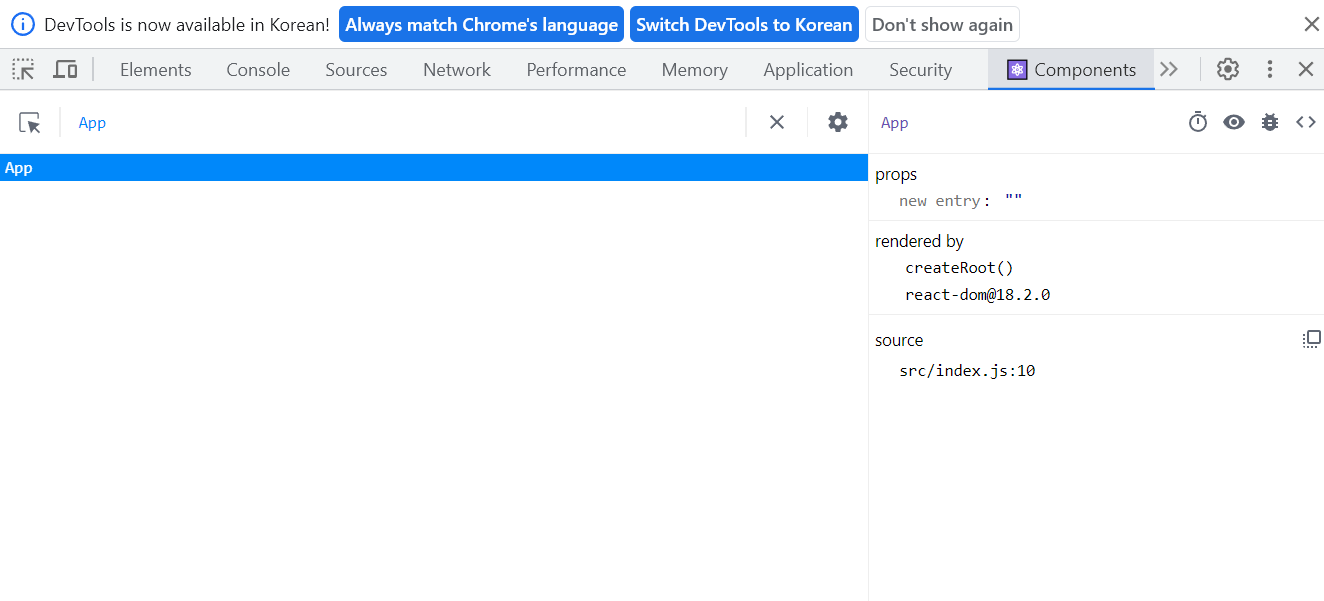Screen dimensions: 1324x601
Task: Toggle the device toolbar icon
Action: click(65, 69)
